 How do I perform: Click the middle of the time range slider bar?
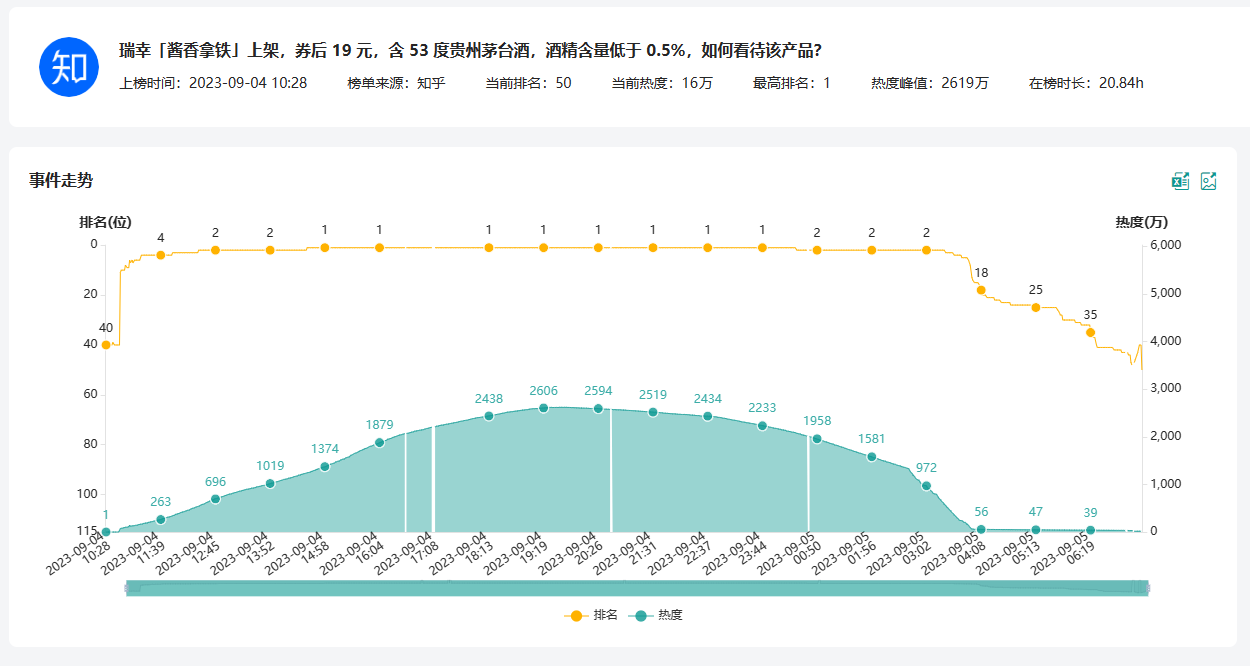636,588
